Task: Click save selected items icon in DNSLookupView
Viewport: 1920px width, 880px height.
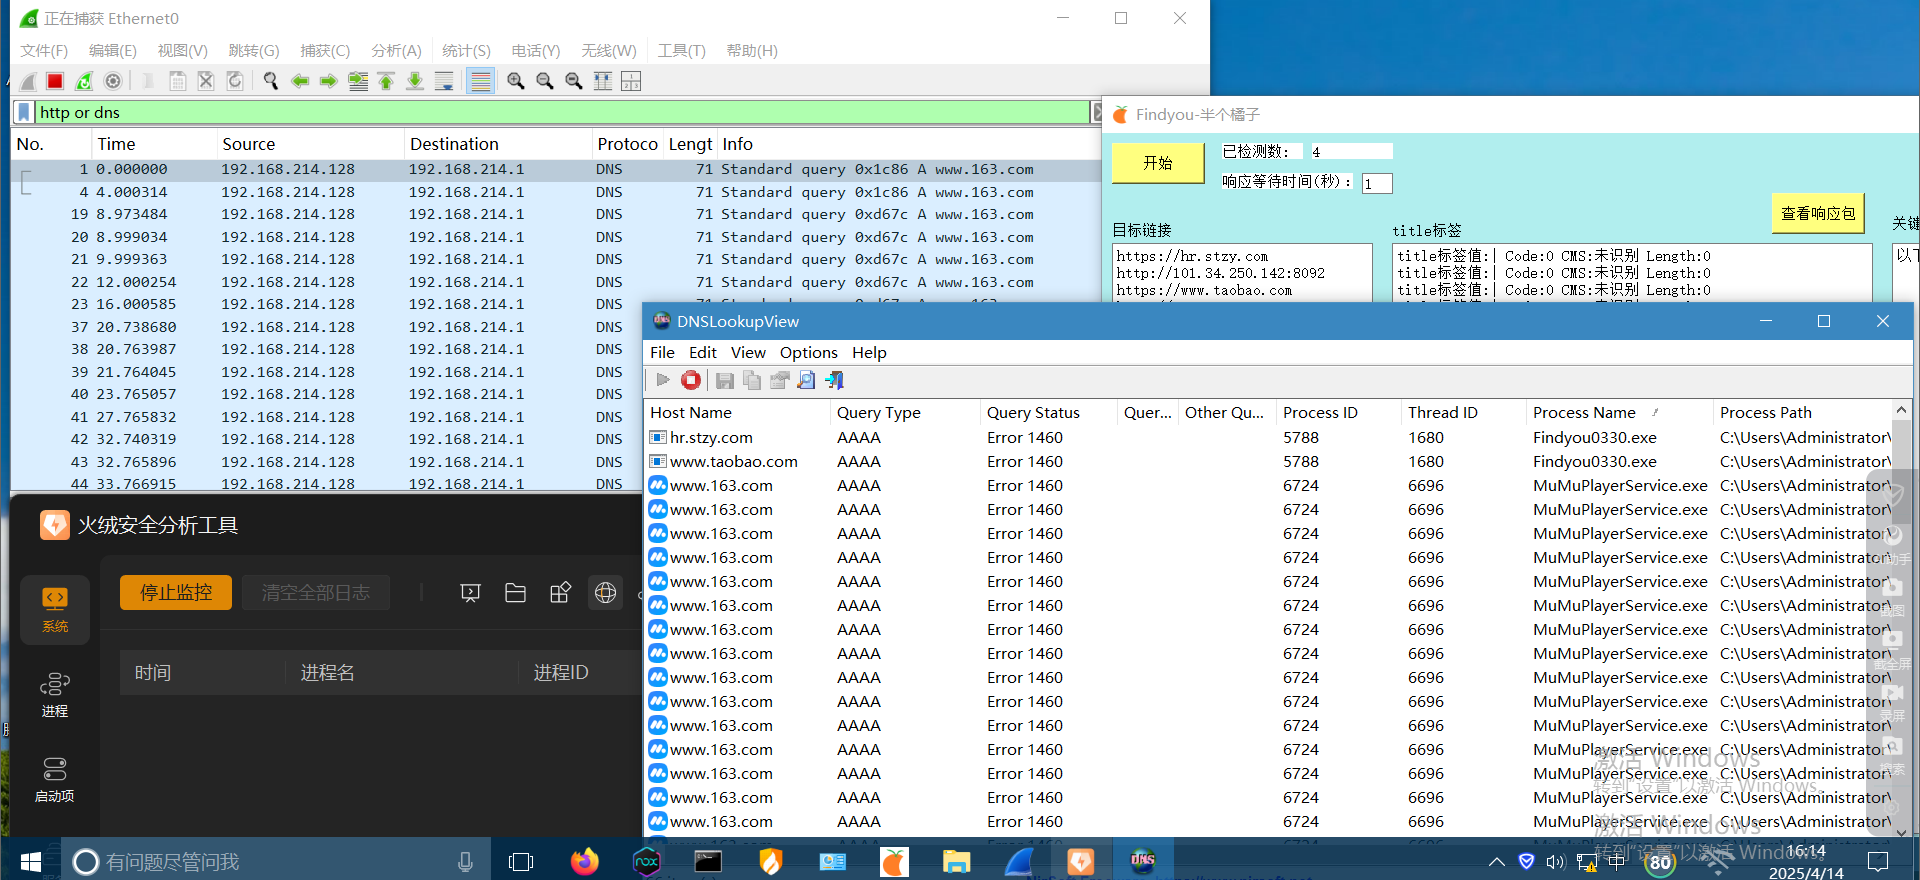Action: (x=725, y=380)
